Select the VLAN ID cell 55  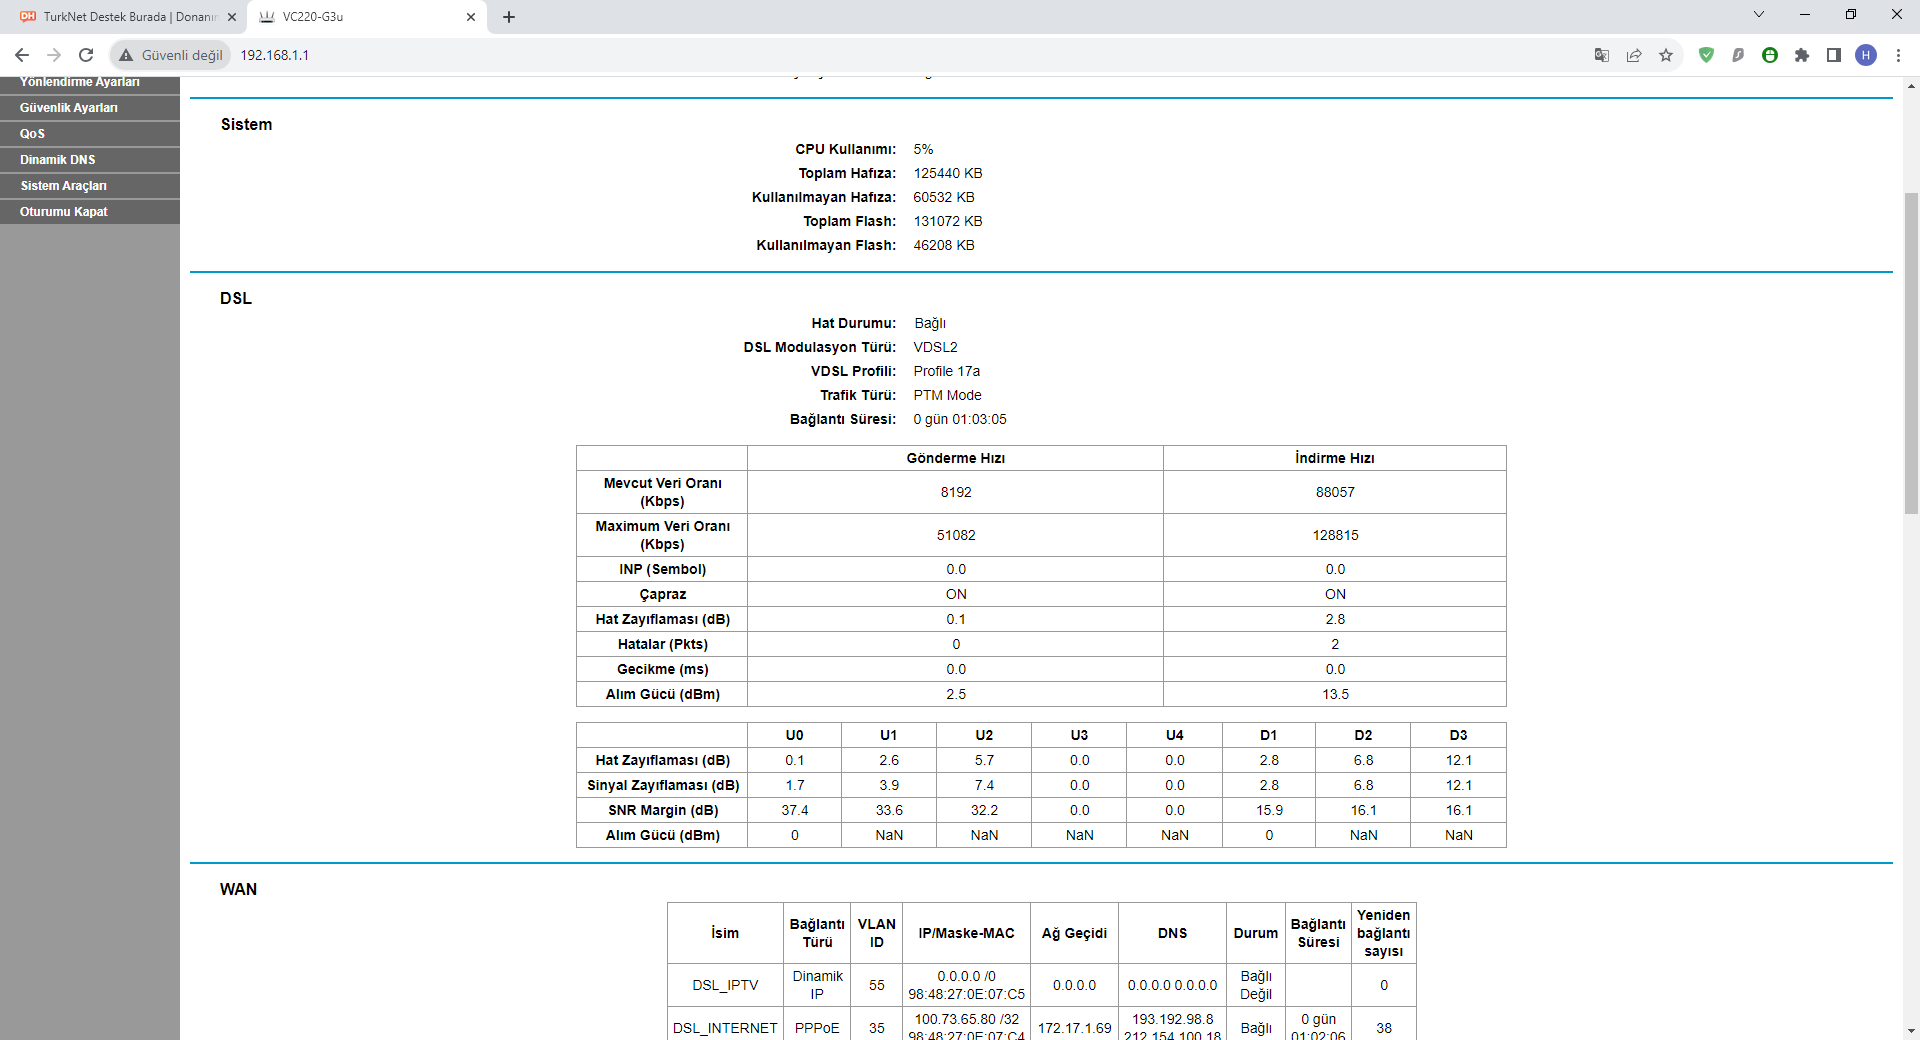(877, 985)
